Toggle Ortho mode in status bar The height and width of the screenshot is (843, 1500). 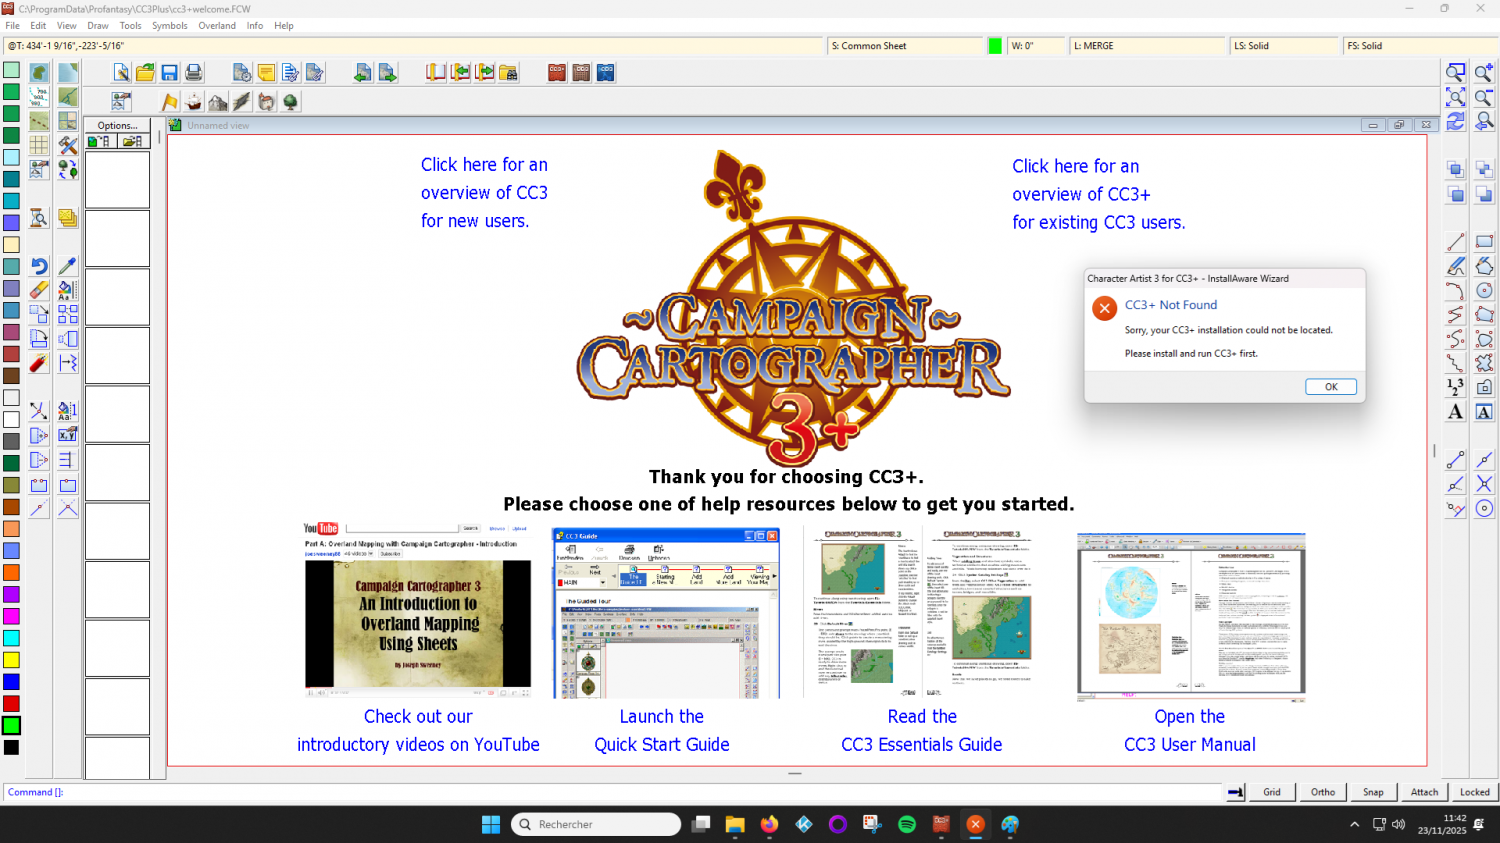click(x=1322, y=792)
